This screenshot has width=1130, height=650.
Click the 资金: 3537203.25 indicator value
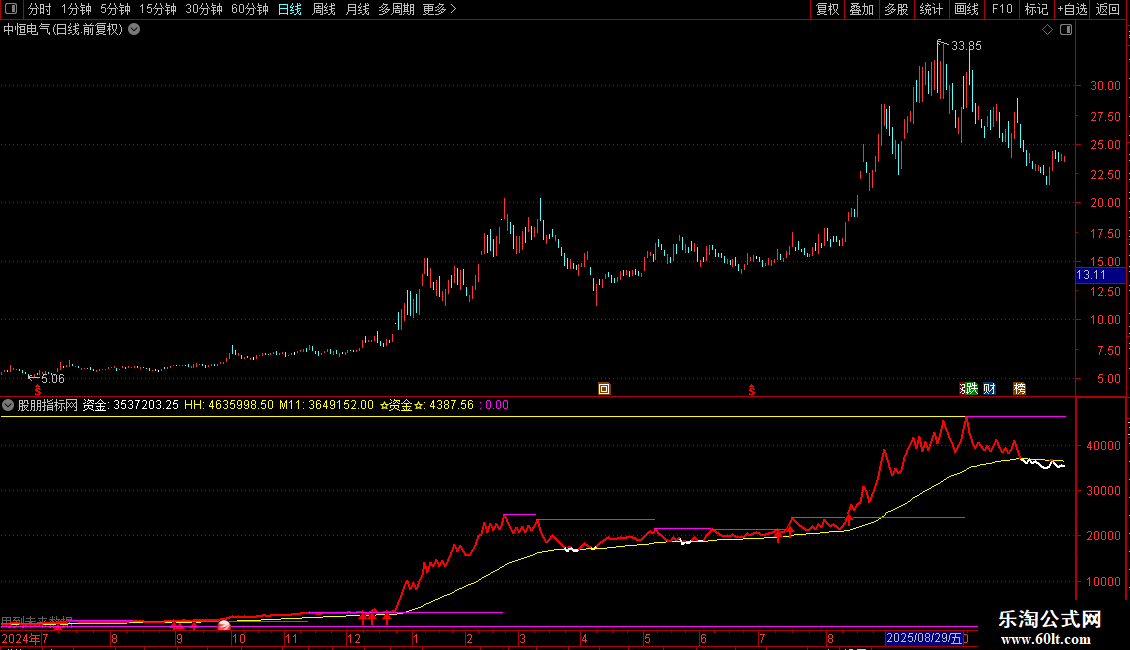(130, 405)
